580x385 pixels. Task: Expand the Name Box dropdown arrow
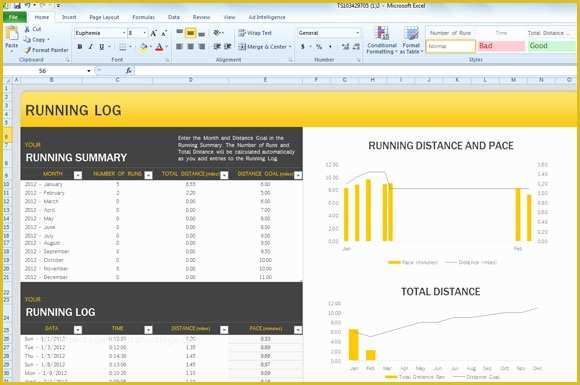coord(89,71)
